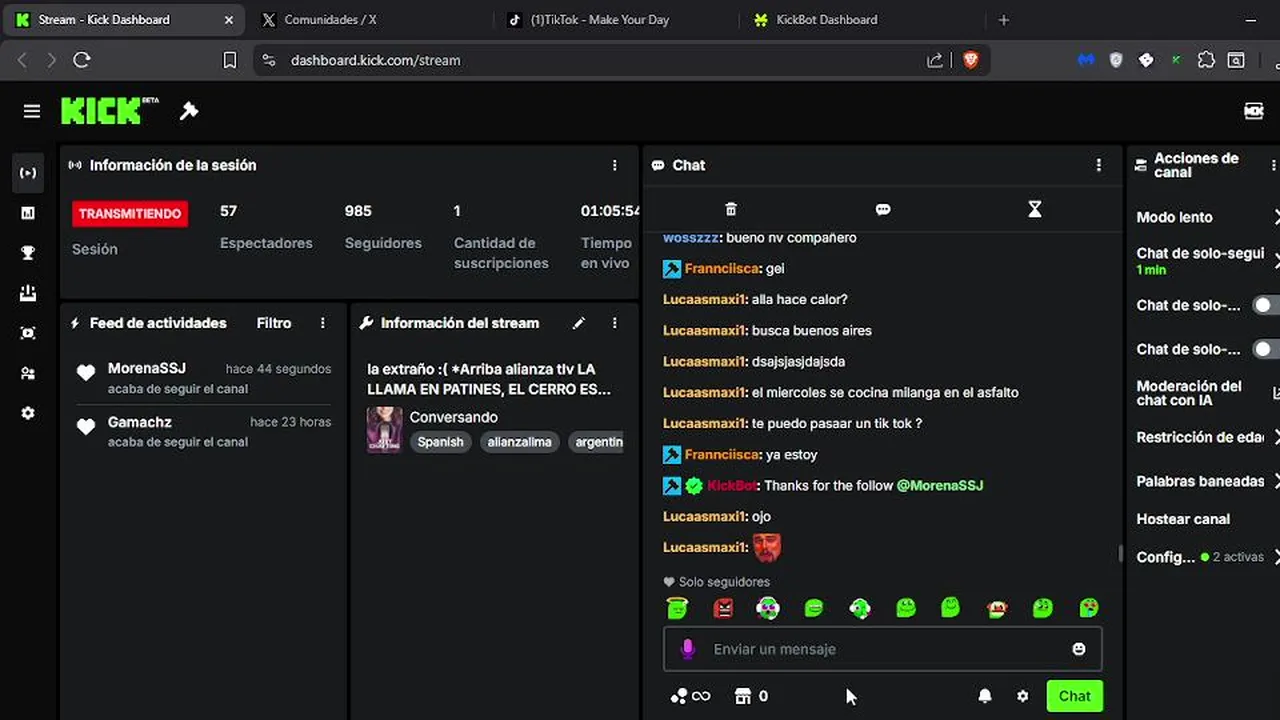
Task: Click the TRANSMITIENDO live status badge
Action: (130, 213)
